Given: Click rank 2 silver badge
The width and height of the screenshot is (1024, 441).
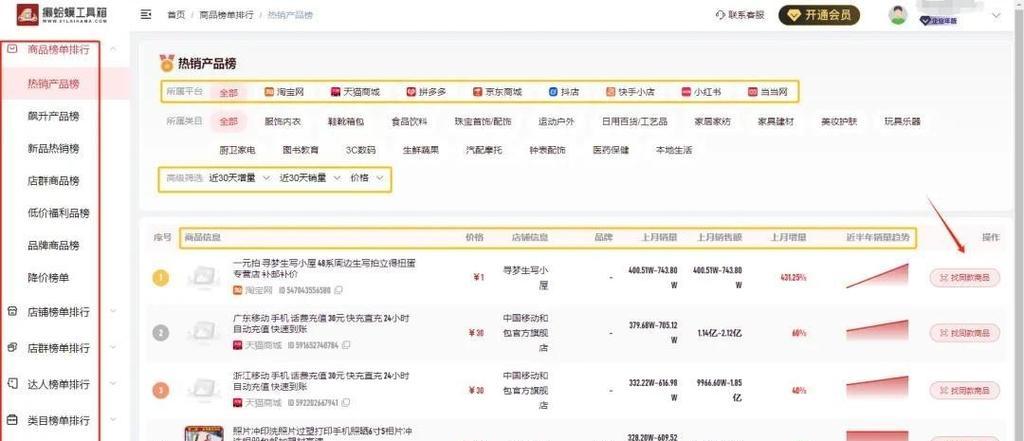Looking at the screenshot, I should [161, 333].
